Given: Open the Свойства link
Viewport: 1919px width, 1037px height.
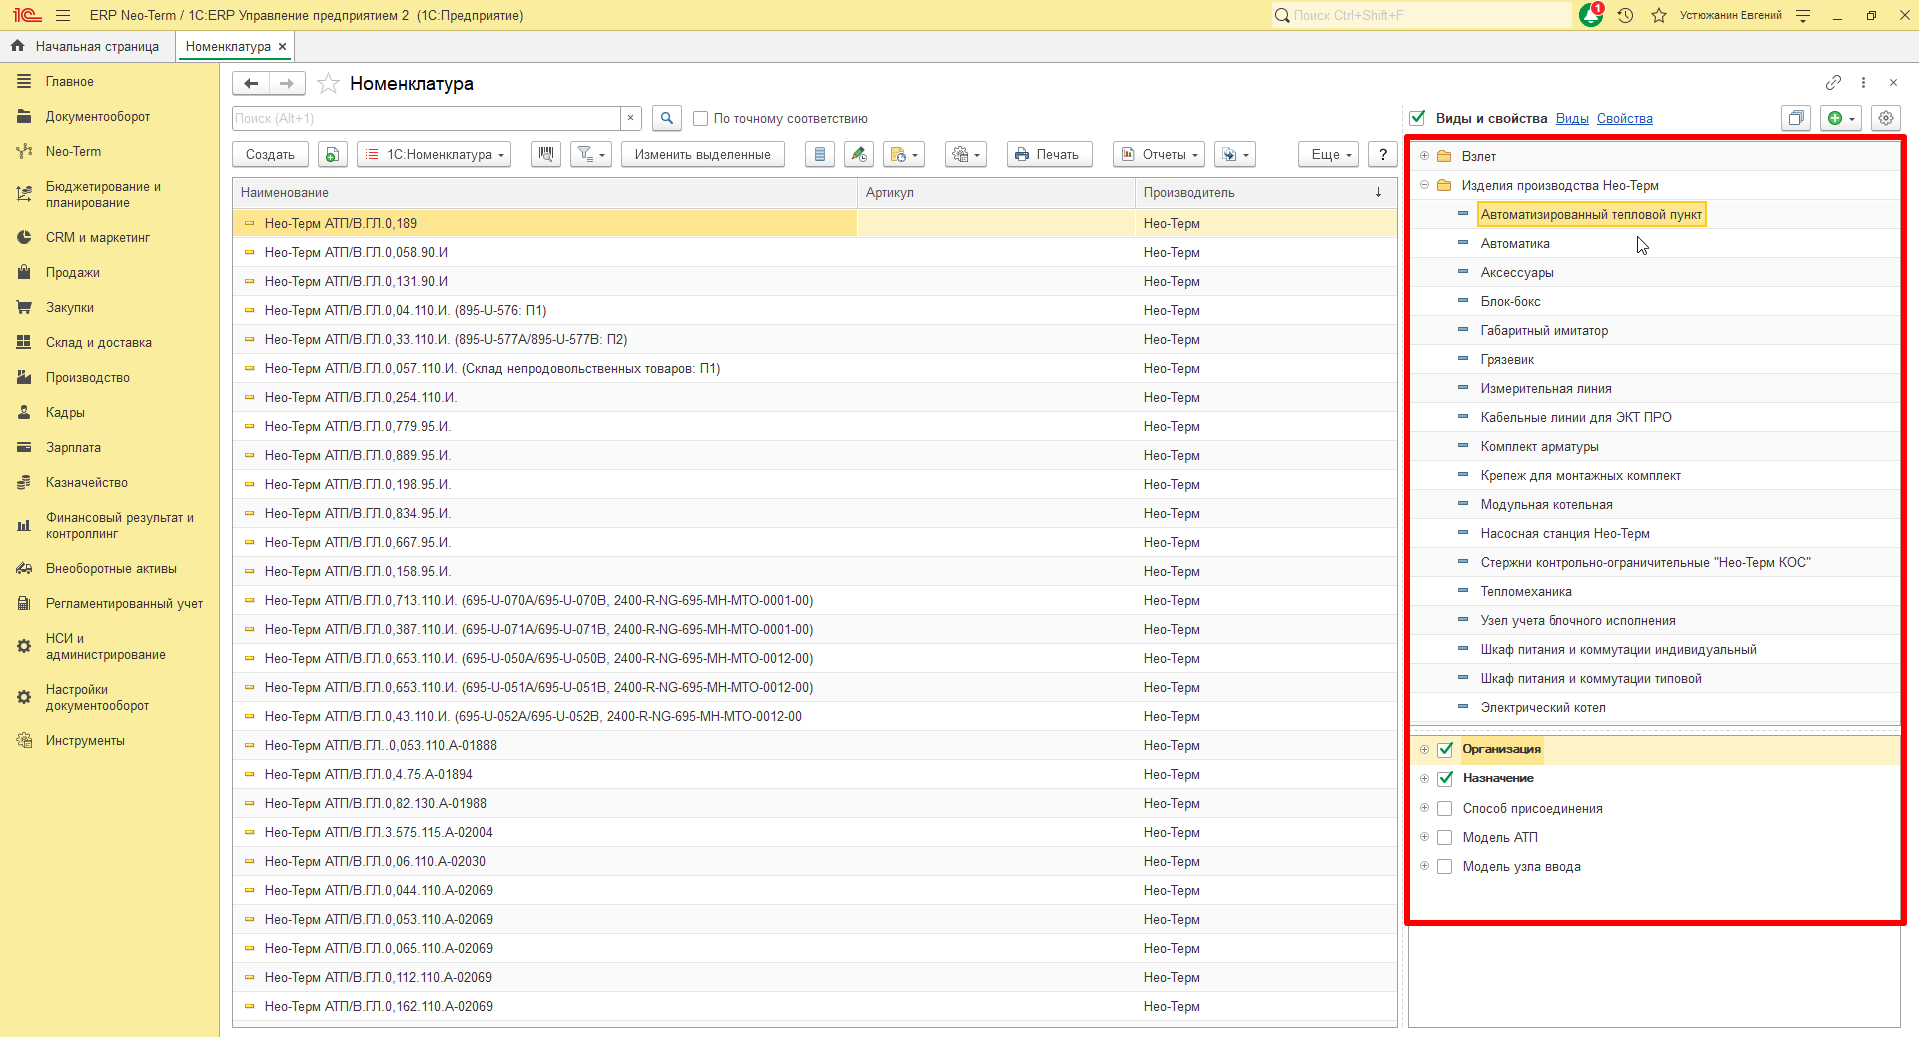Looking at the screenshot, I should tap(1624, 118).
